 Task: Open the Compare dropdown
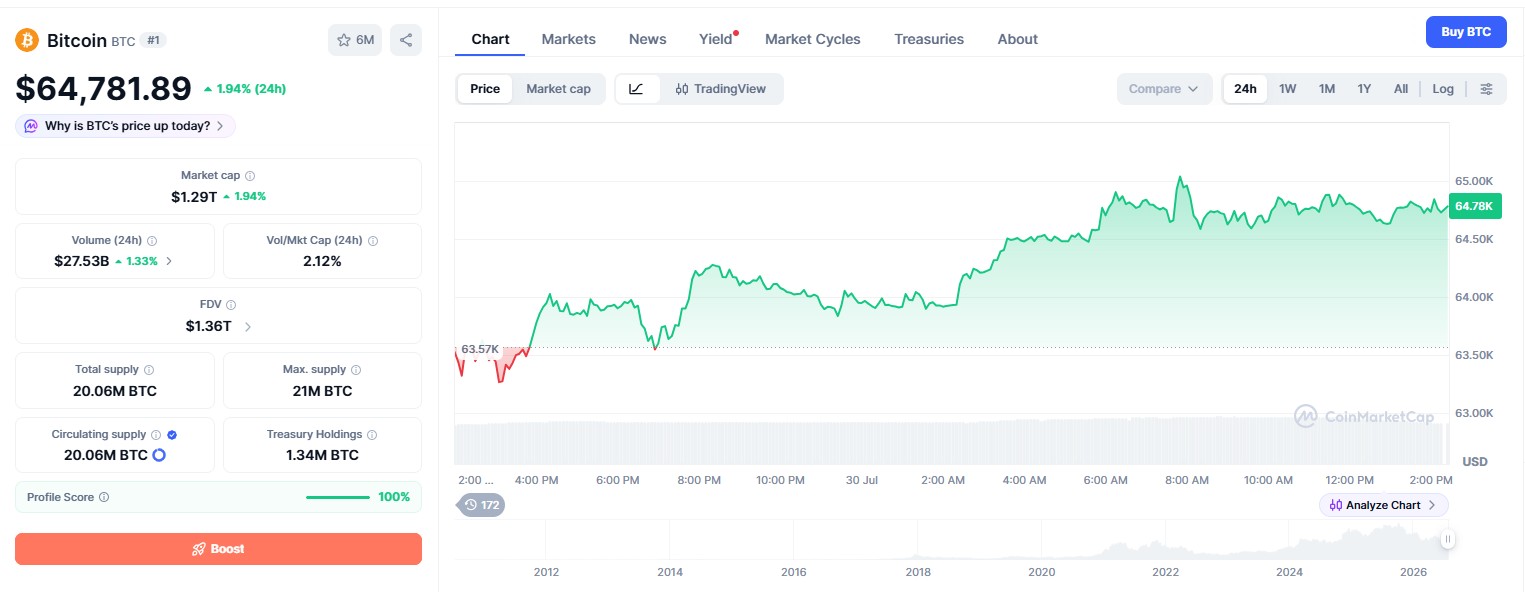click(1164, 89)
